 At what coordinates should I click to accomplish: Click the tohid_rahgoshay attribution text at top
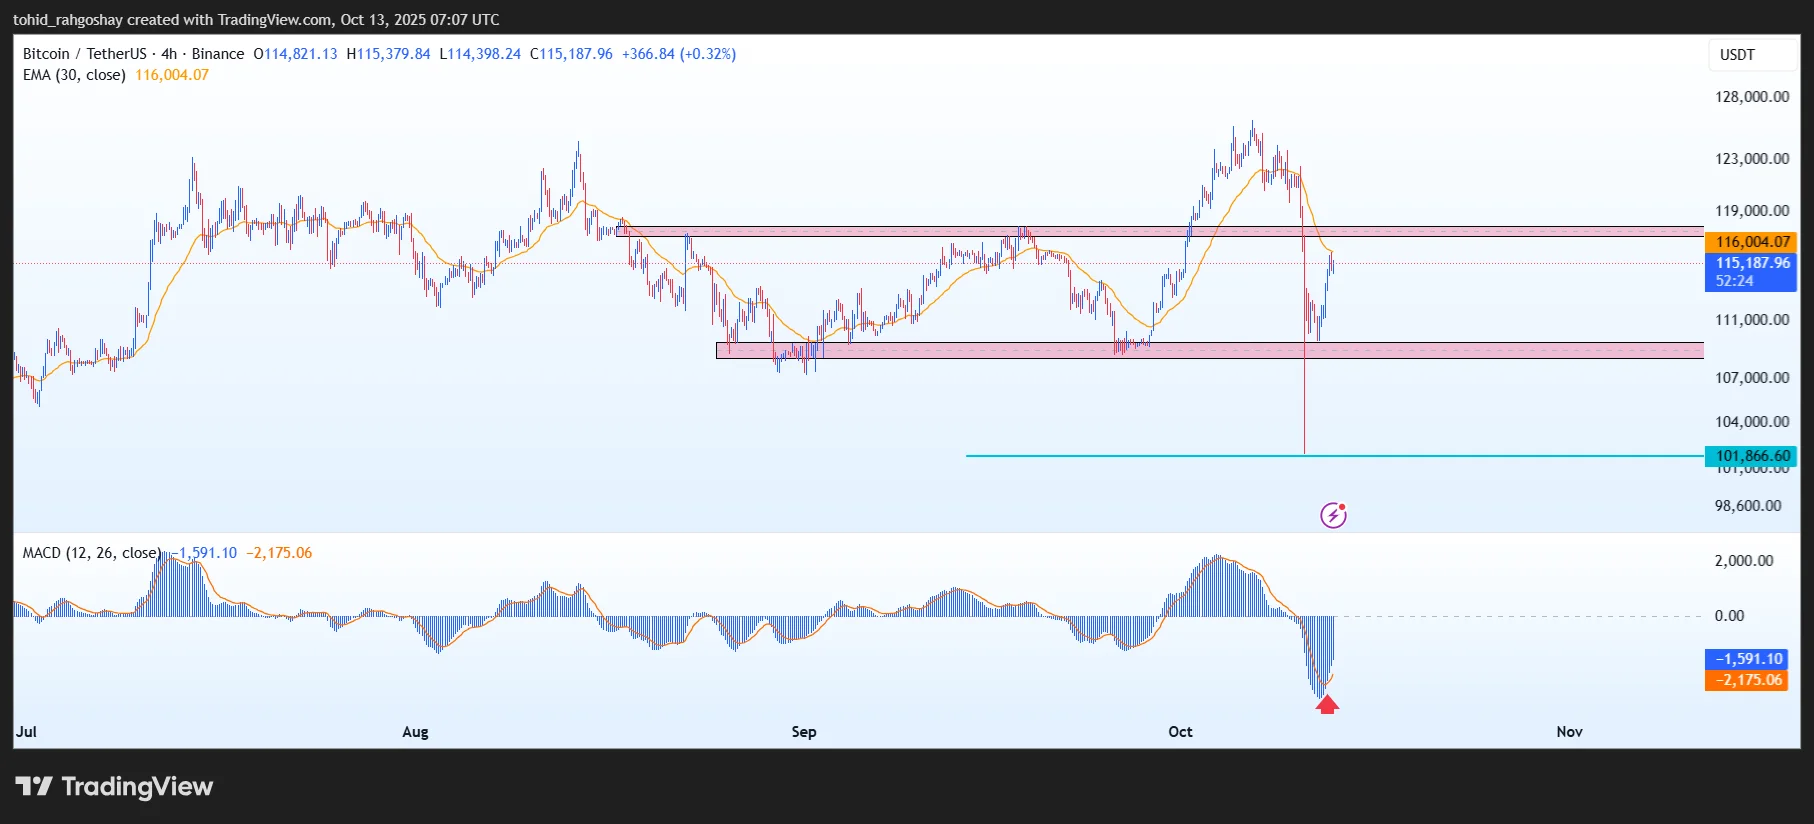click(x=256, y=20)
